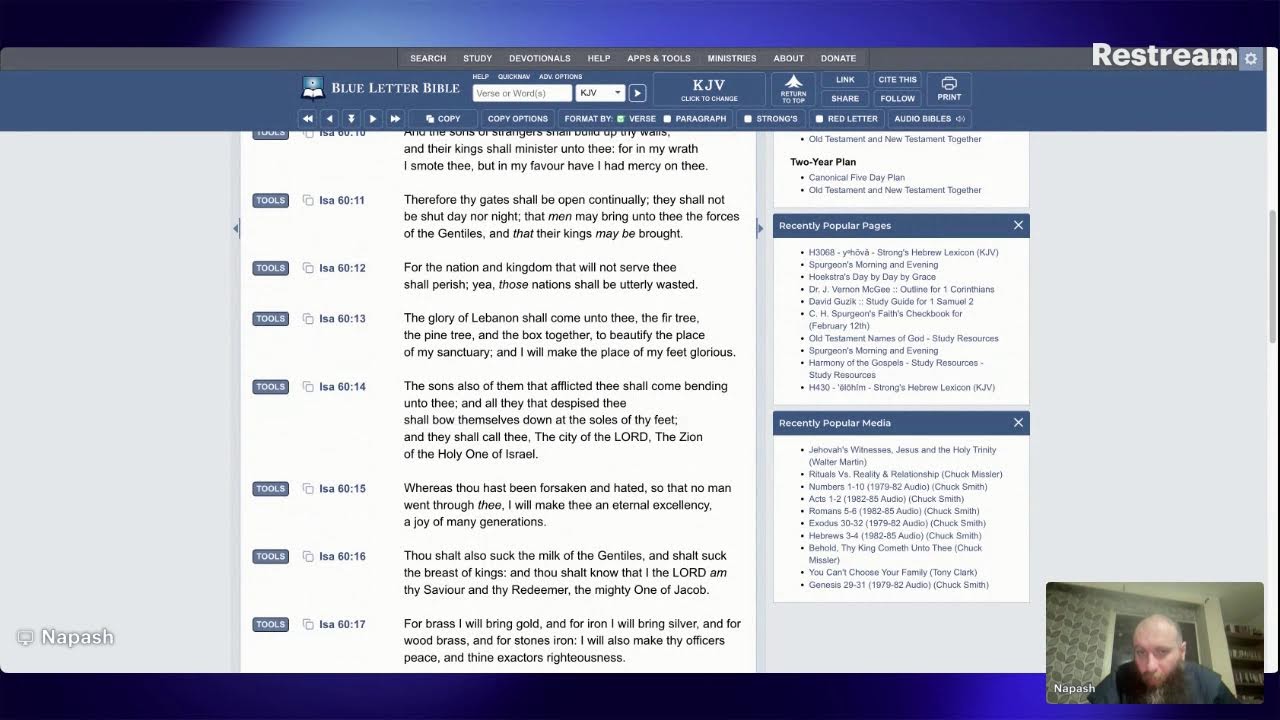Open Tools for Isa 60:14
Screen dimensions: 1280x720
pos(270,387)
